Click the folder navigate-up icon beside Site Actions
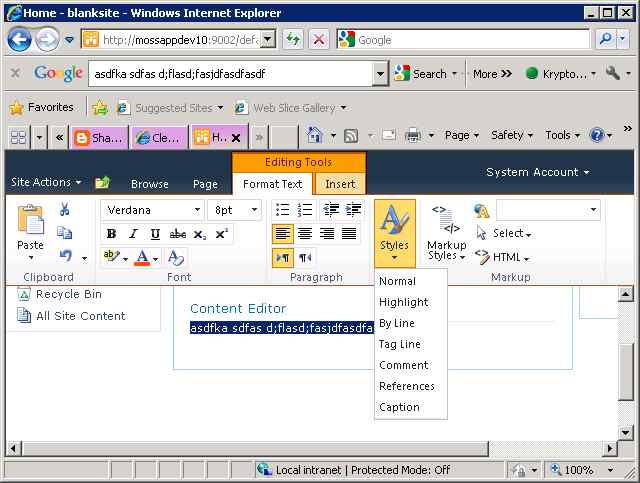Screen dimensions: 640x483 click(102, 182)
